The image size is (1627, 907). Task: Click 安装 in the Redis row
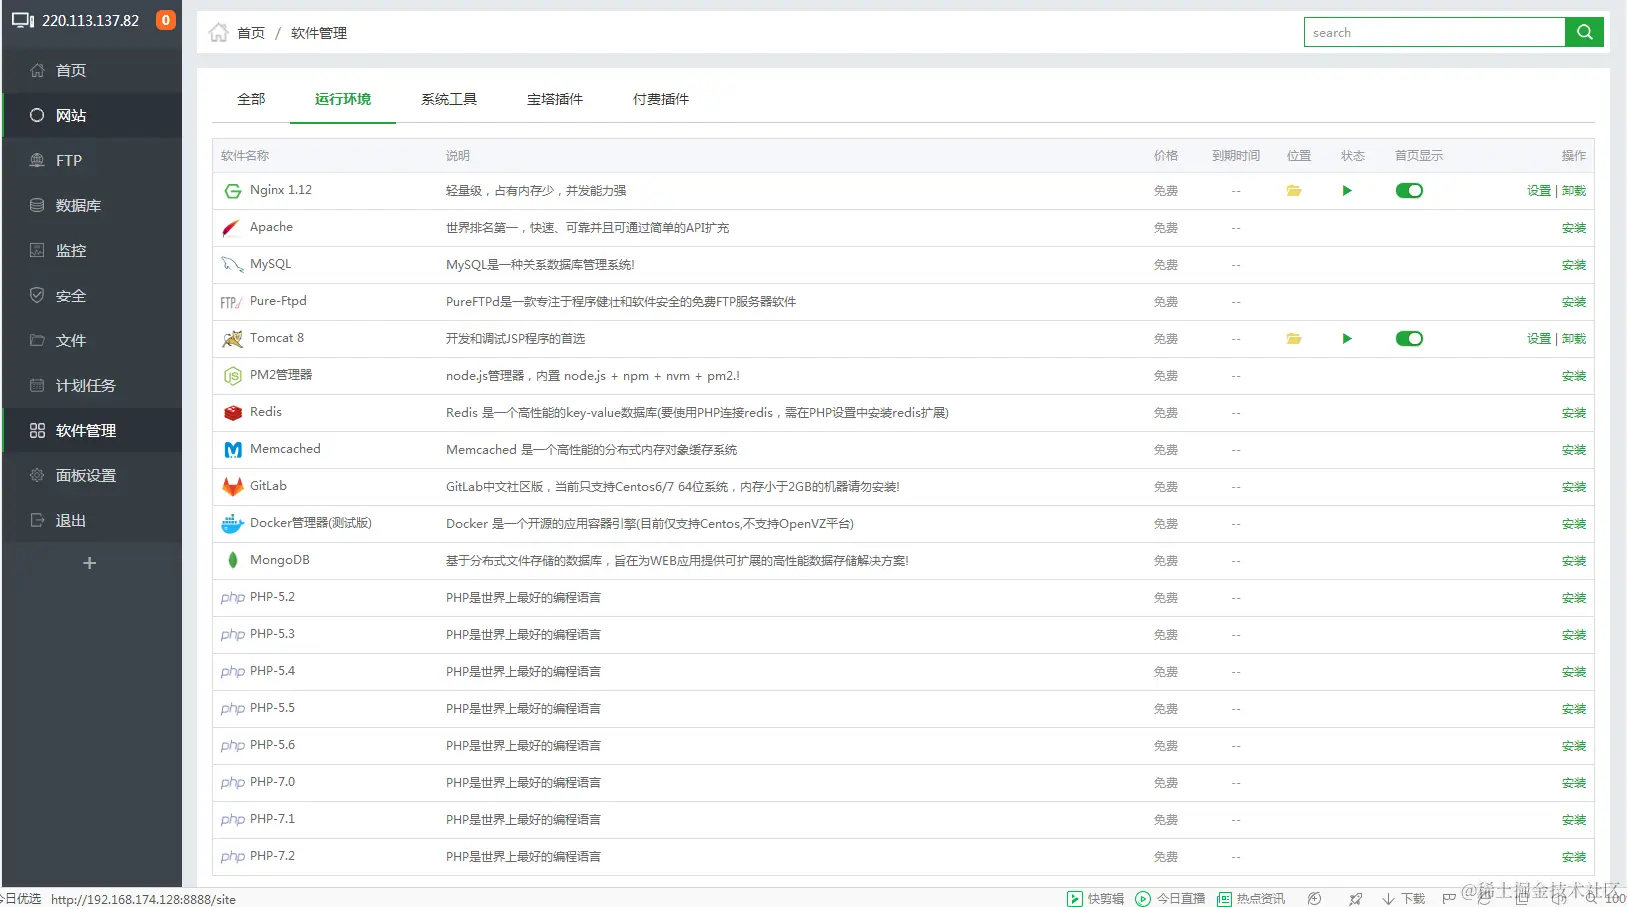[1574, 413]
